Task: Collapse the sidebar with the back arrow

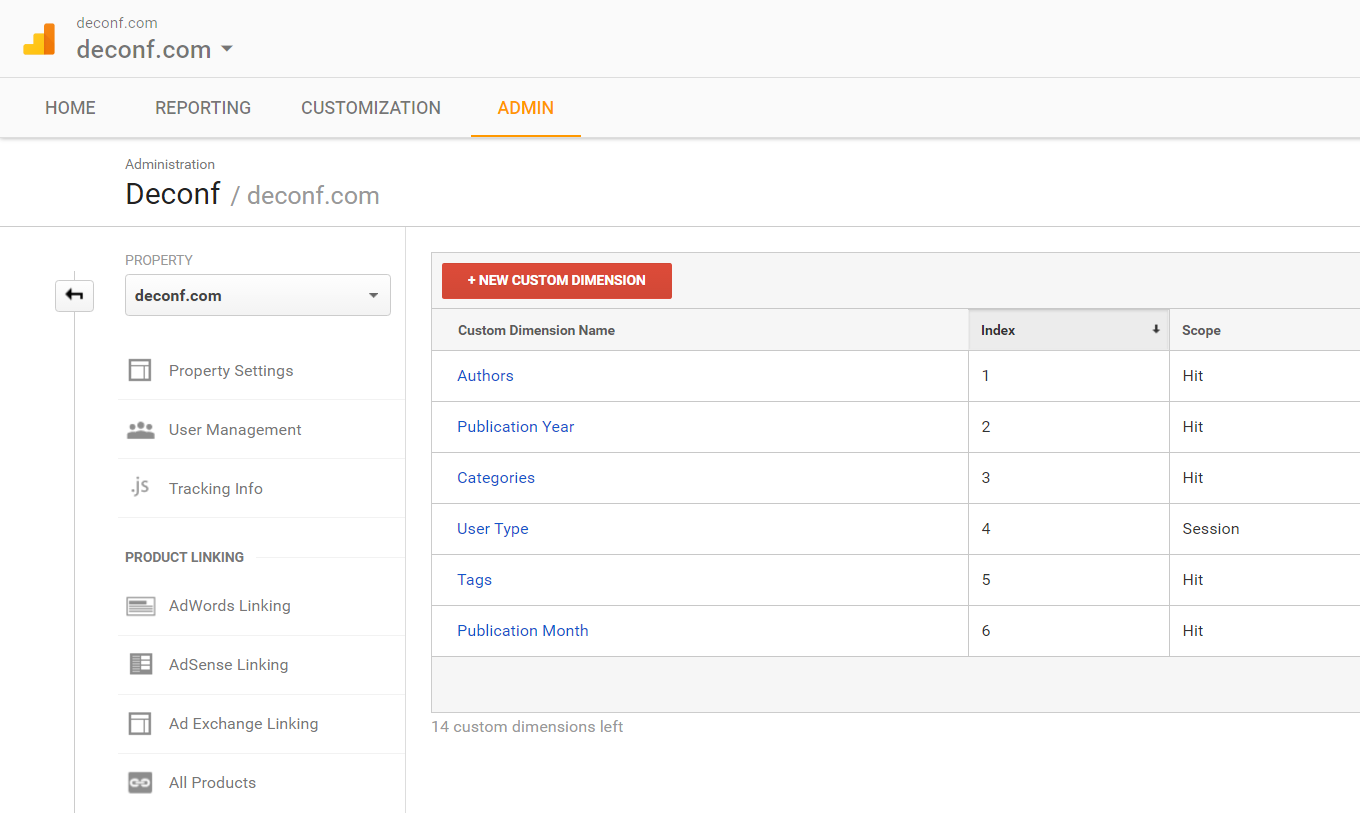Action: 74,296
